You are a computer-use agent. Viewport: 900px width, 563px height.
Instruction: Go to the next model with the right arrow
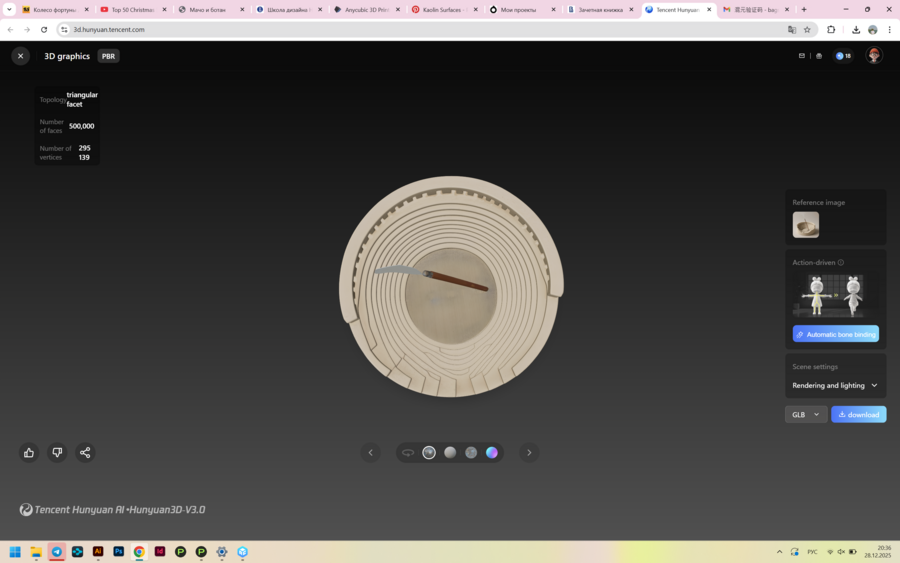(529, 453)
